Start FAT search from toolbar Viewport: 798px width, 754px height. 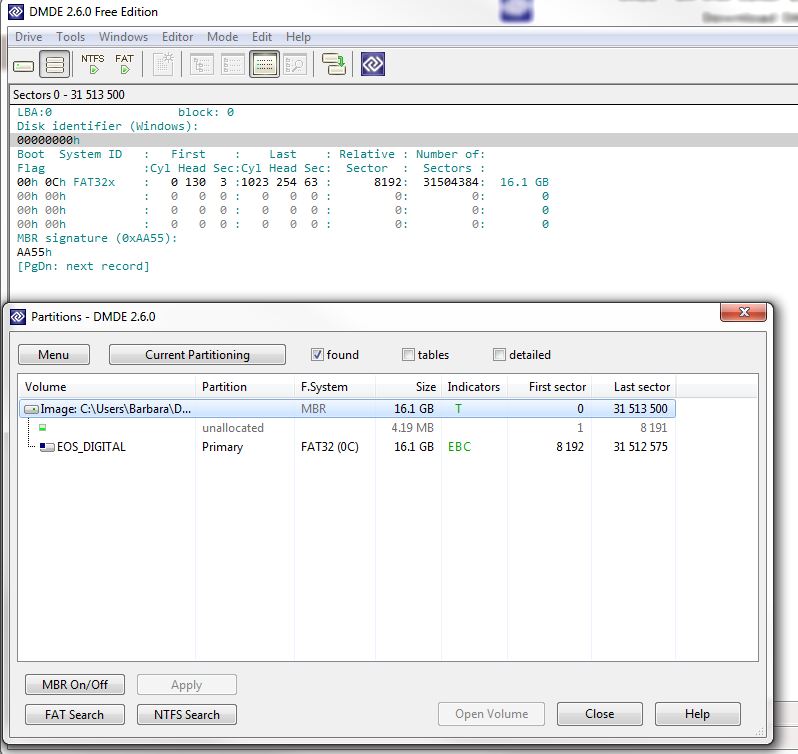click(x=124, y=64)
